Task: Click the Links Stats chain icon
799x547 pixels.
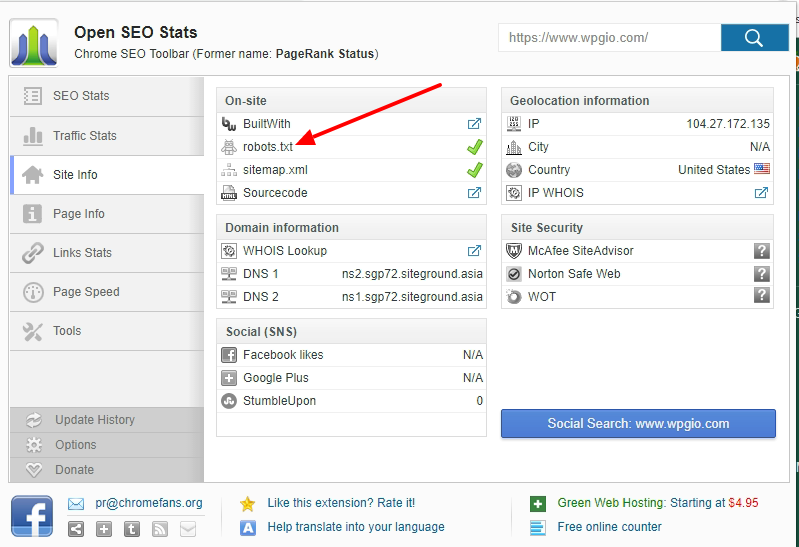Action: (x=33, y=253)
